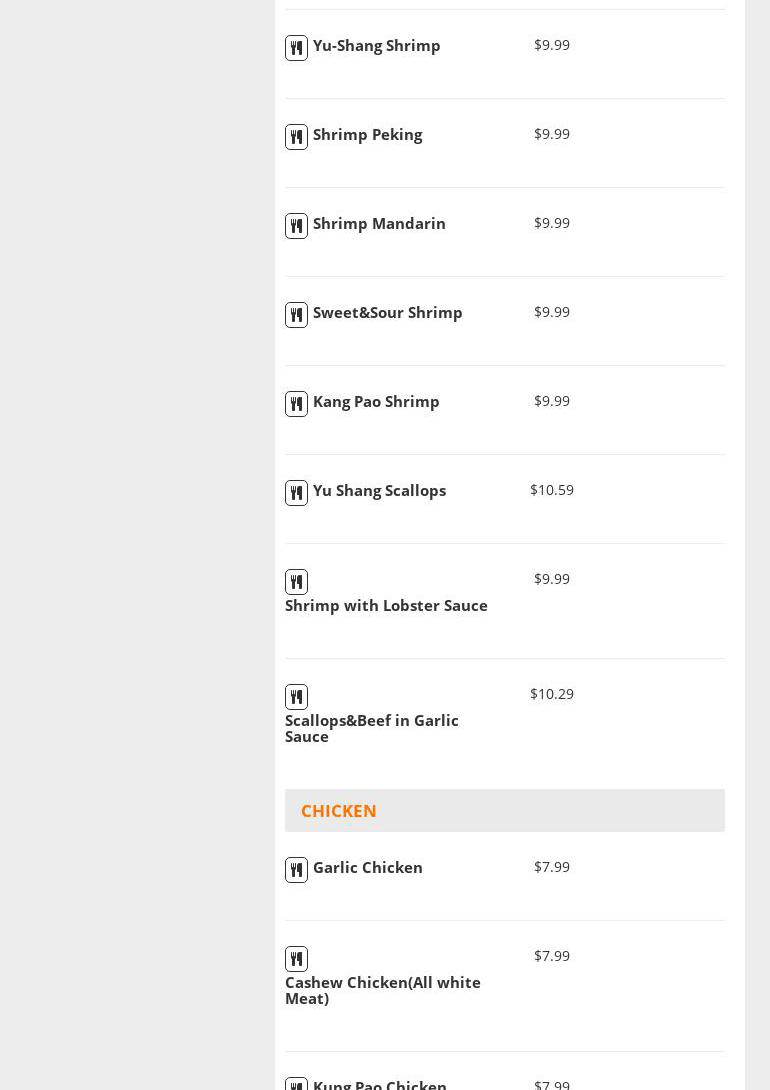The width and height of the screenshot is (770, 1090).
Task: Click the icon above Scallops&Beef in Garlic Sauce
Action: (x=296, y=697)
